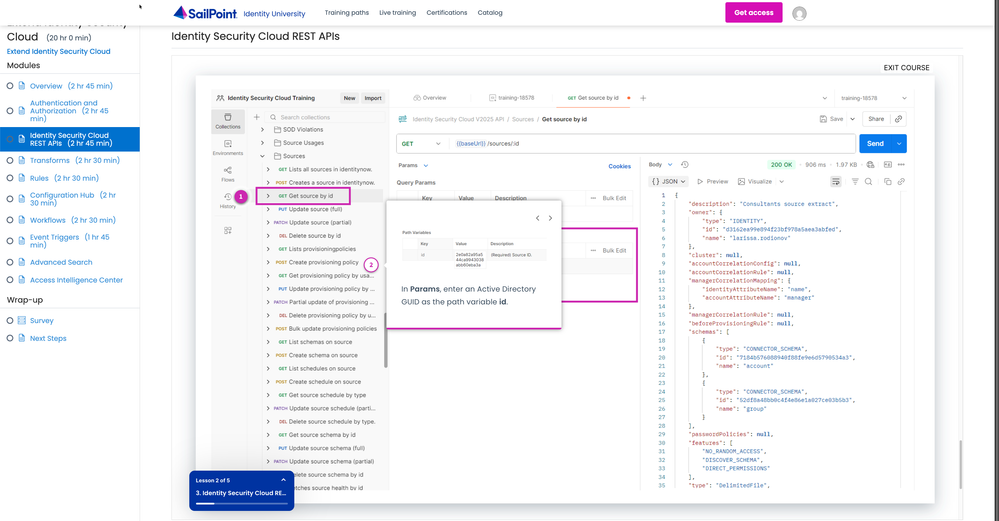
Task: Click the search magnifier icon in response toolbar
Action: point(868,182)
